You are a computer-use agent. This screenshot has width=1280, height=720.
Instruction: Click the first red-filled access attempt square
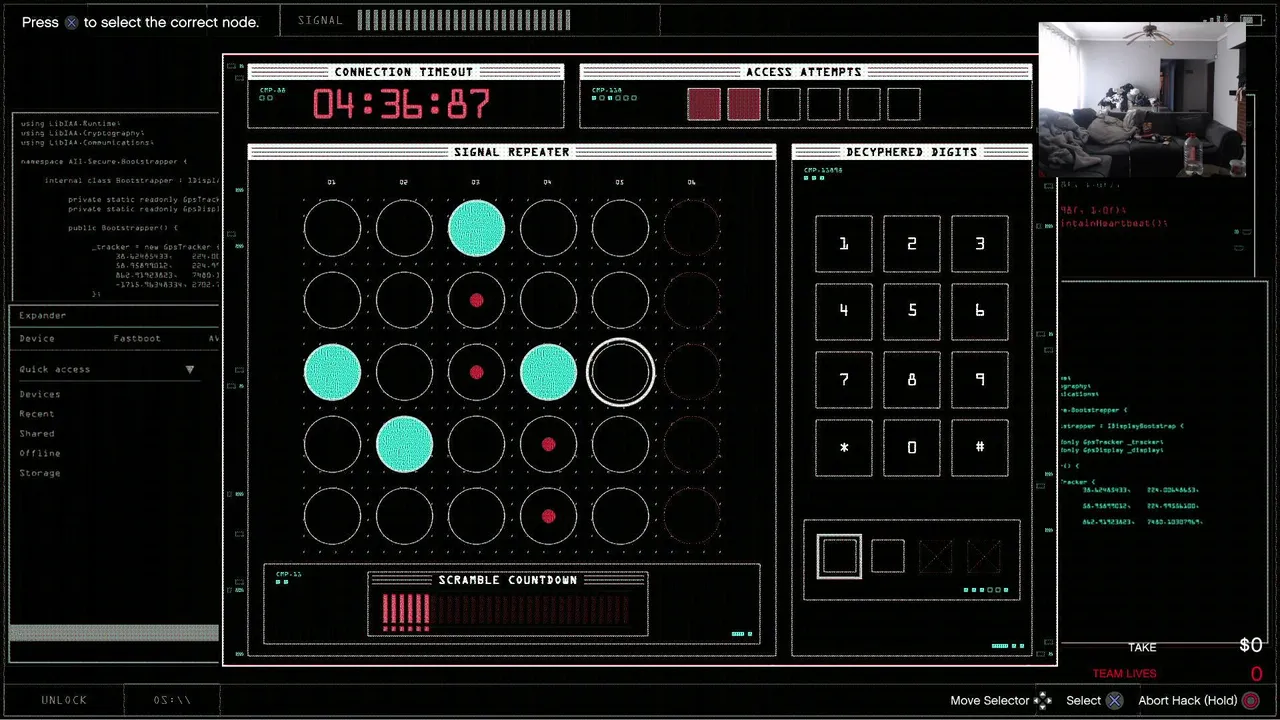coord(704,104)
